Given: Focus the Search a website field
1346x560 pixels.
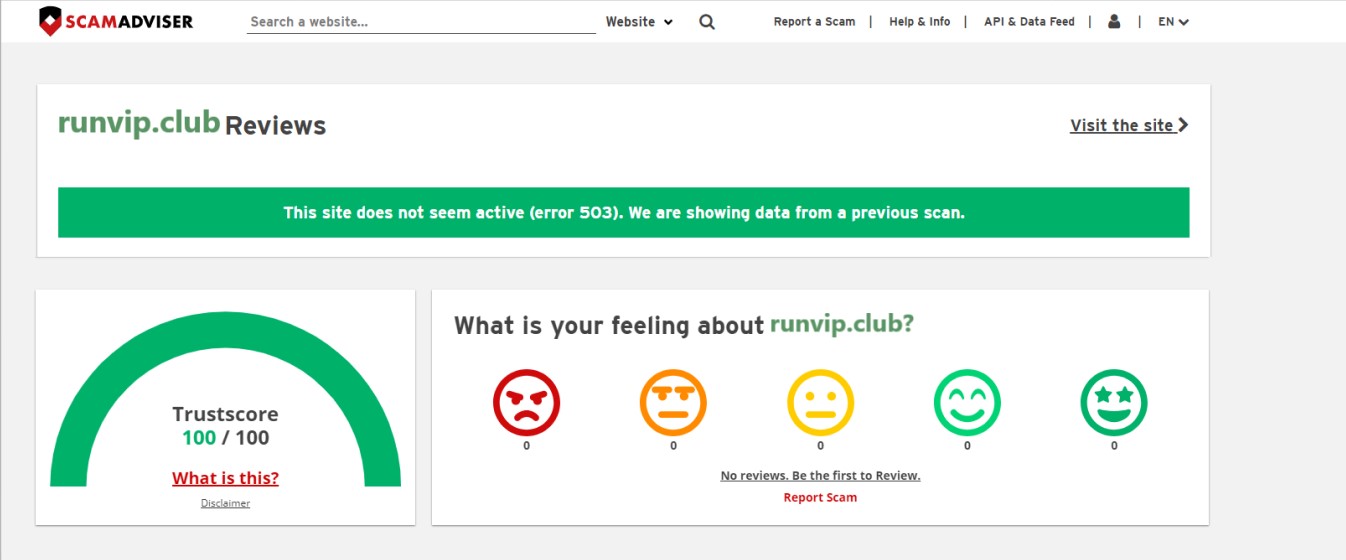Looking at the screenshot, I should 421,22.
